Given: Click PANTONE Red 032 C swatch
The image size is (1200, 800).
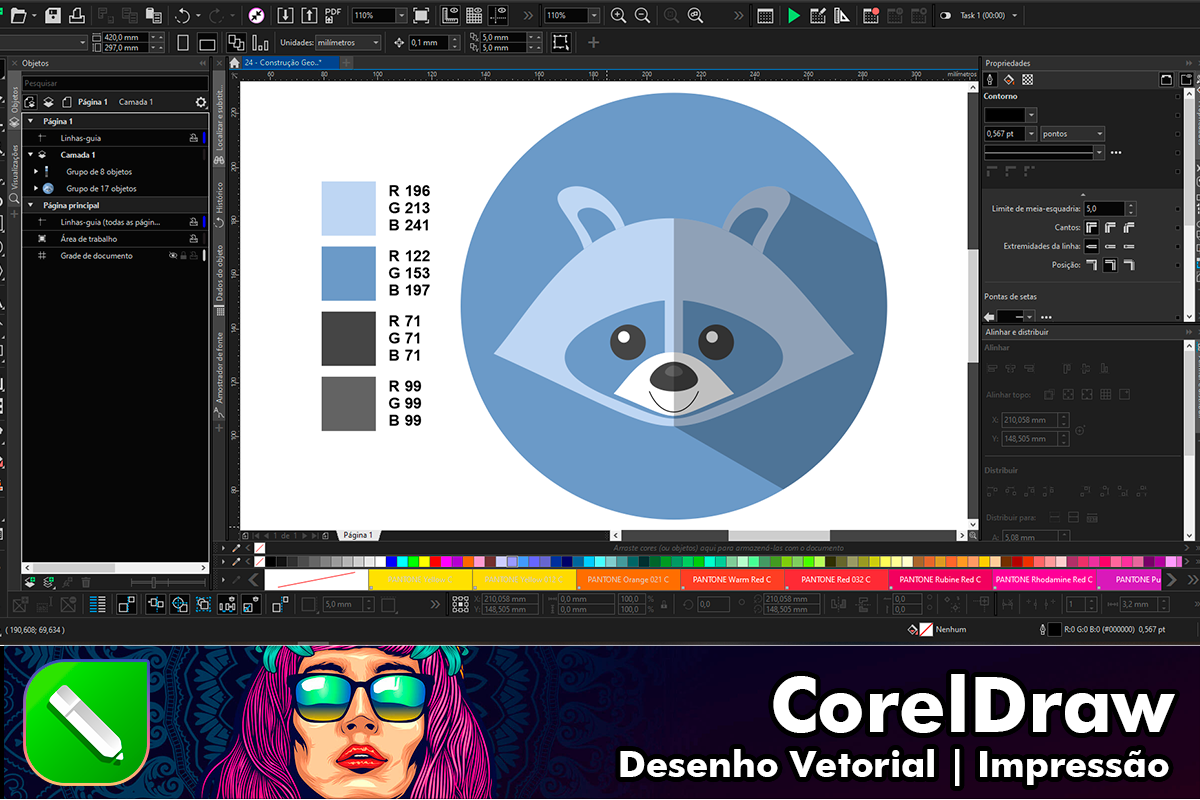Looking at the screenshot, I should pyautogui.click(x=836, y=579).
